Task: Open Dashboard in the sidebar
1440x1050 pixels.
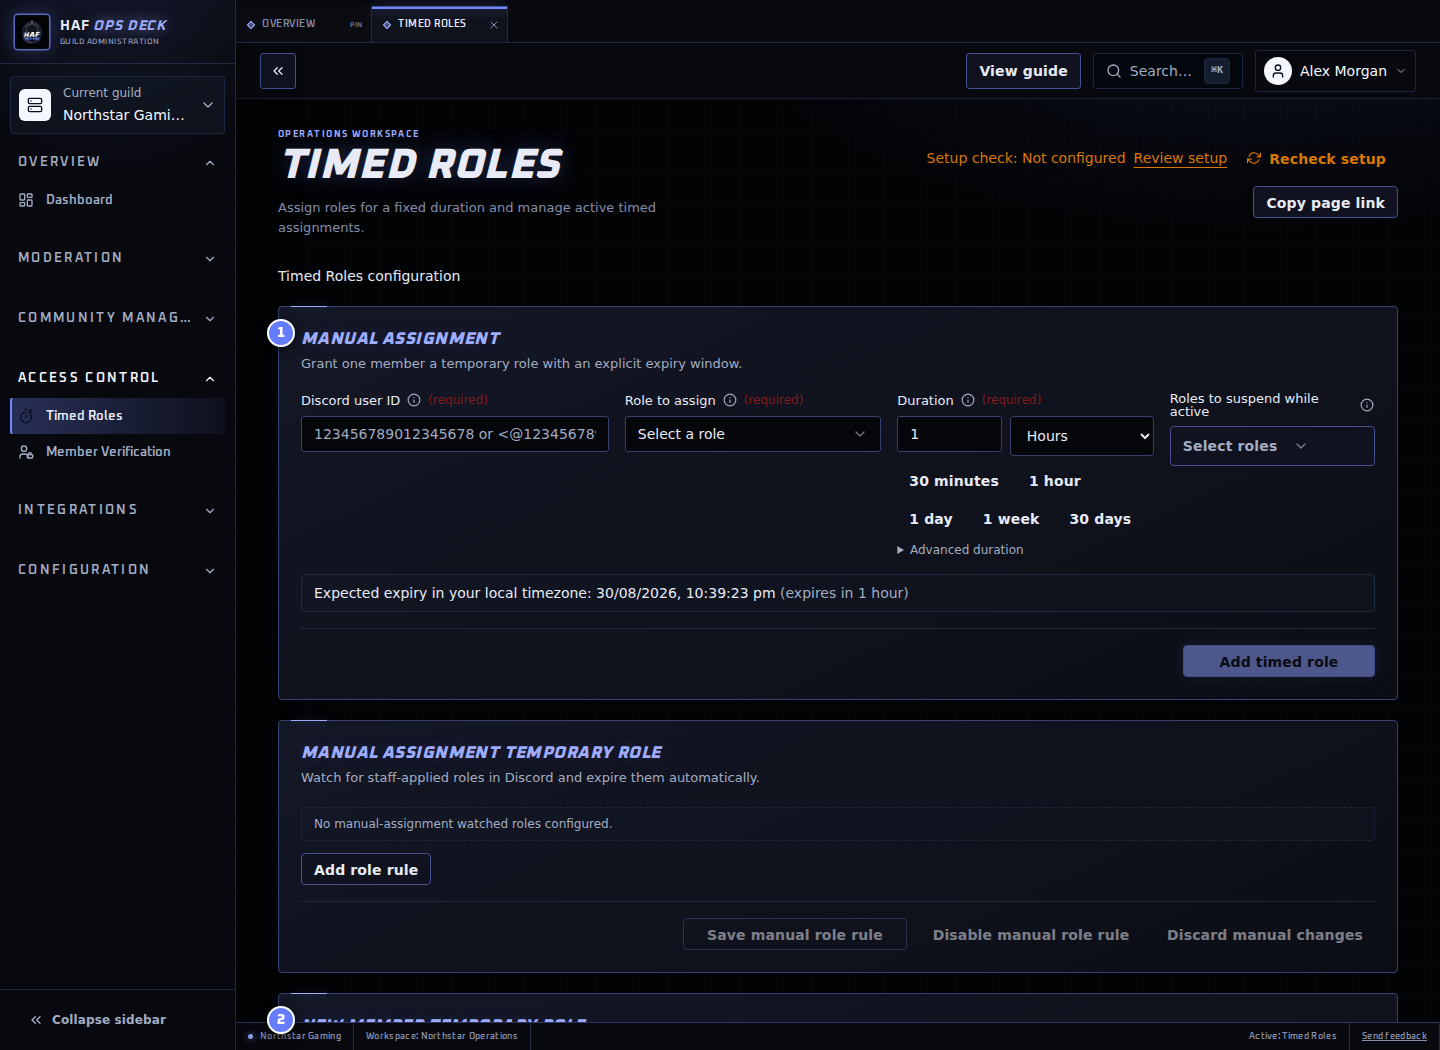Action: (117, 200)
